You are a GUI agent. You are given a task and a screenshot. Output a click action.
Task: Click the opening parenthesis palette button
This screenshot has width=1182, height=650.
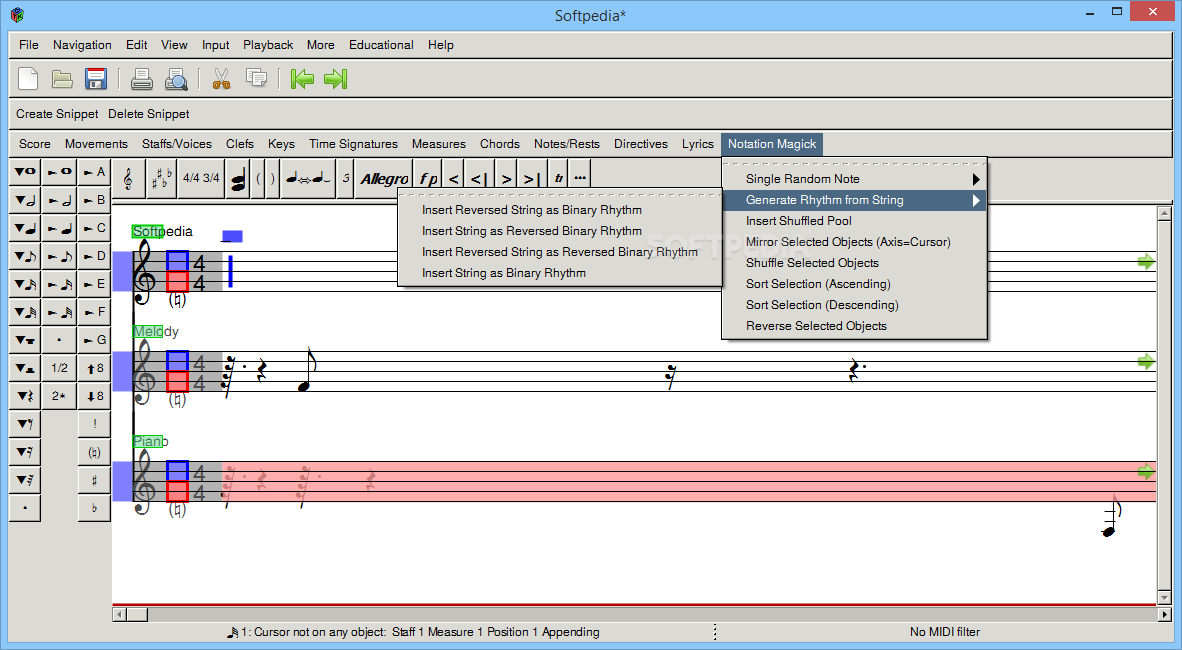[x=259, y=179]
